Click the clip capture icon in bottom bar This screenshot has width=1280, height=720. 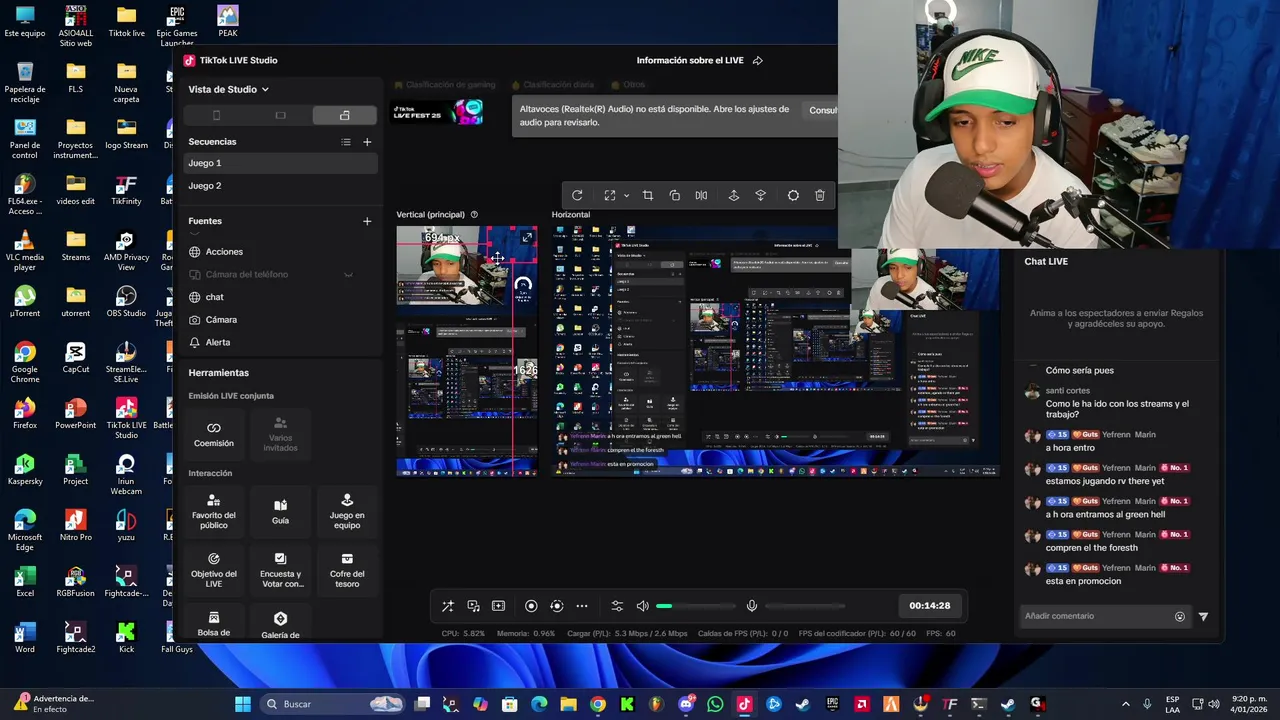pos(498,606)
